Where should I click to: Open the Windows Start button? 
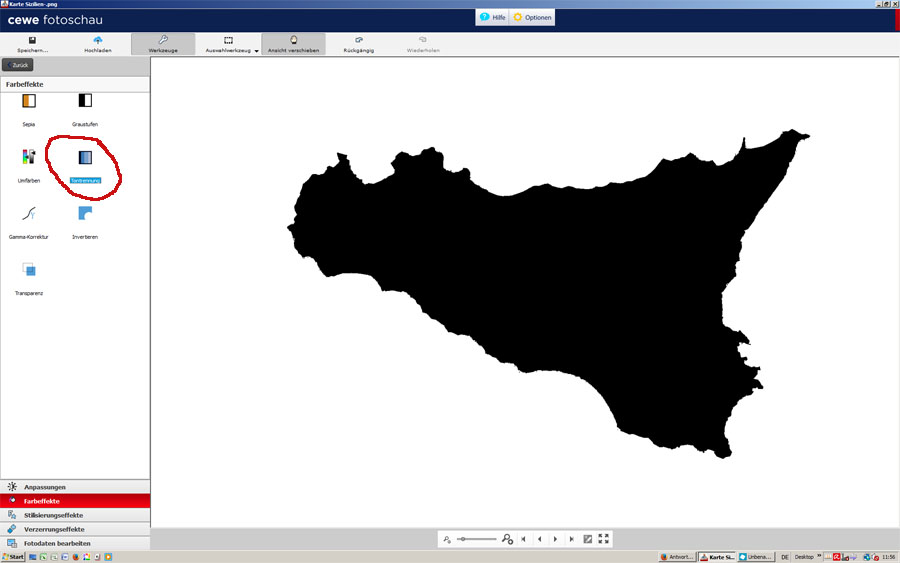click(13, 557)
